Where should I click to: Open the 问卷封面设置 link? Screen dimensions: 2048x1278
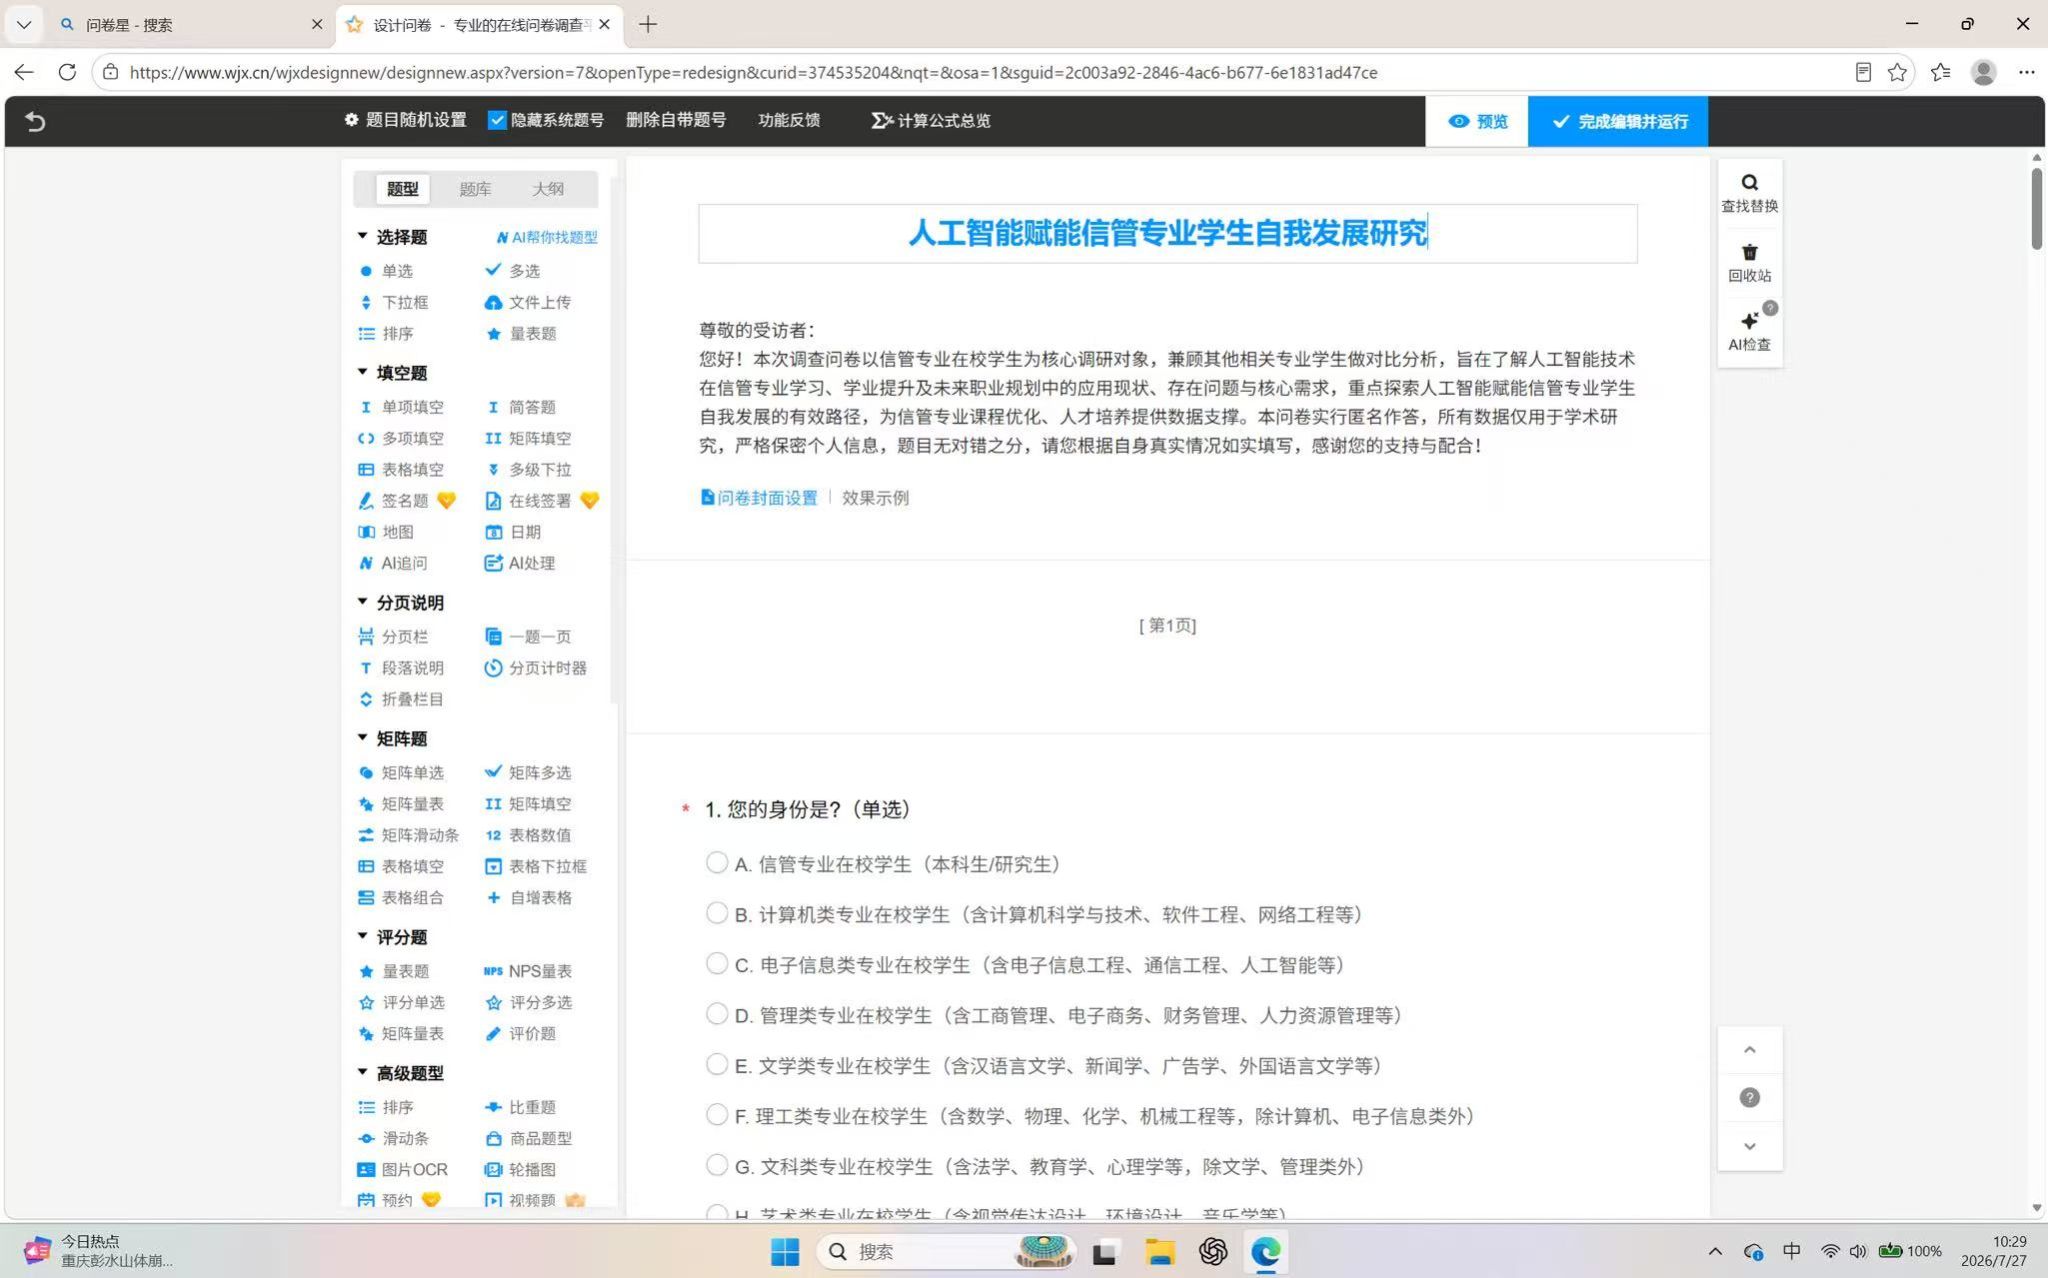coord(758,498)
